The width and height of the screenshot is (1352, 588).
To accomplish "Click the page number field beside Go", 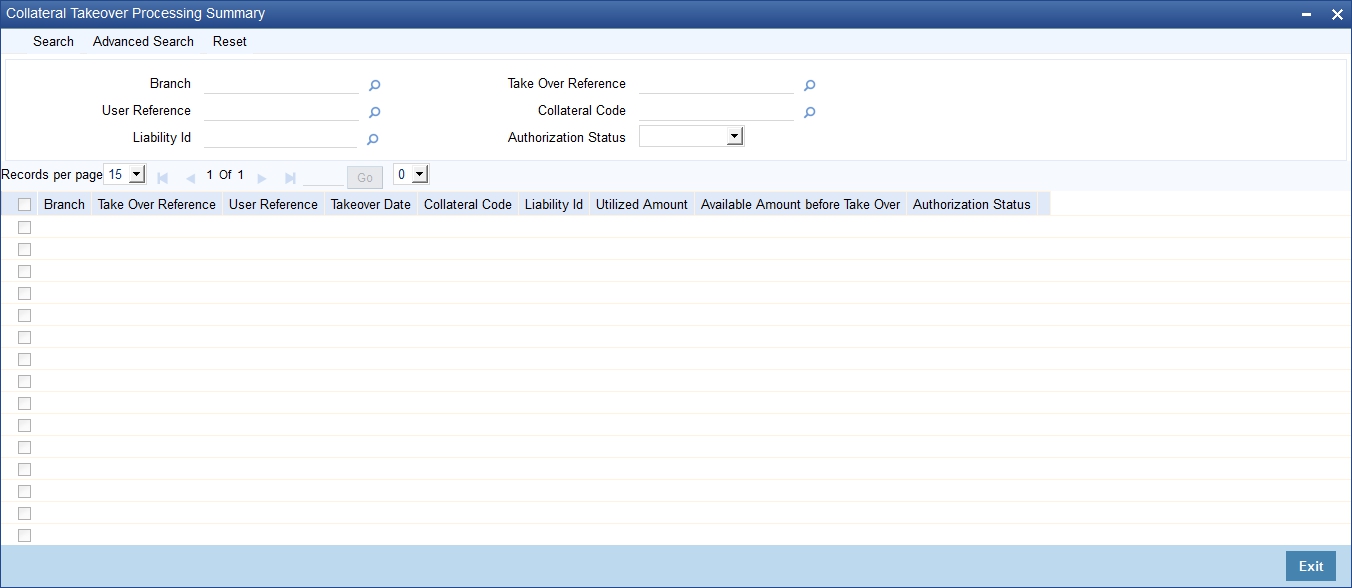I will (x=323, y=177).
